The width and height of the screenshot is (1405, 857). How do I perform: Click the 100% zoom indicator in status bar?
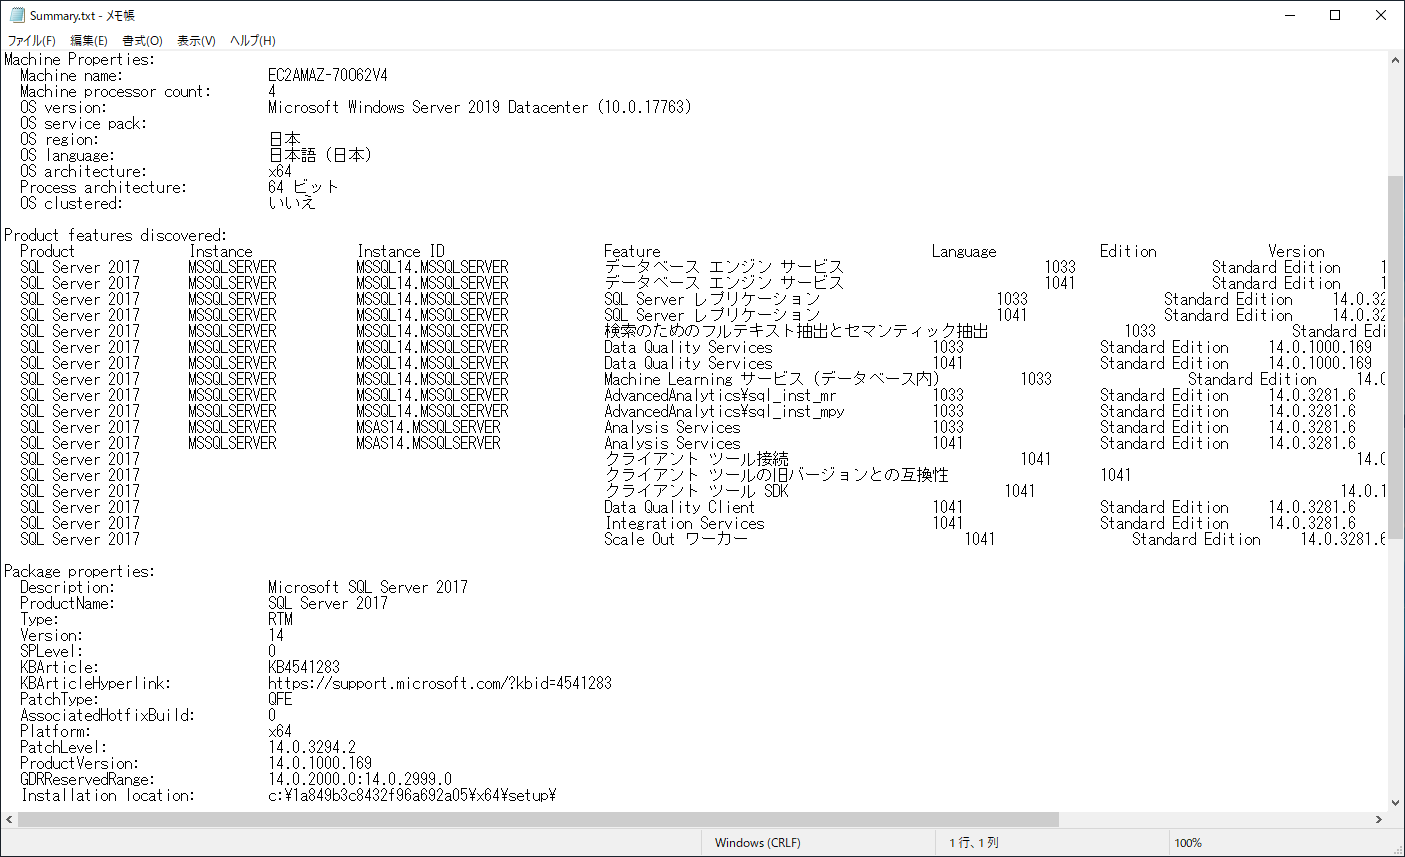(x=1188, y=843)
